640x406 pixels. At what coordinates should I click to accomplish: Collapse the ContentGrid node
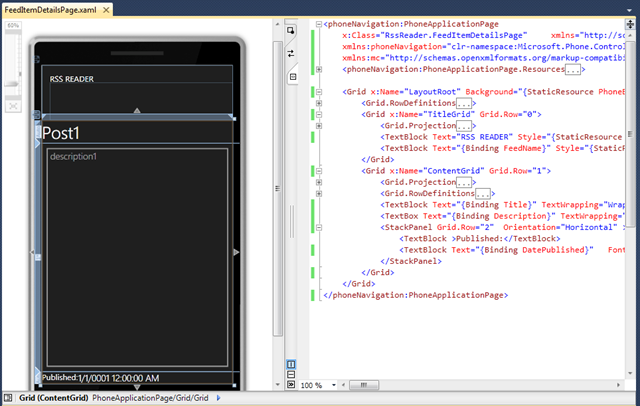(319, 171)
